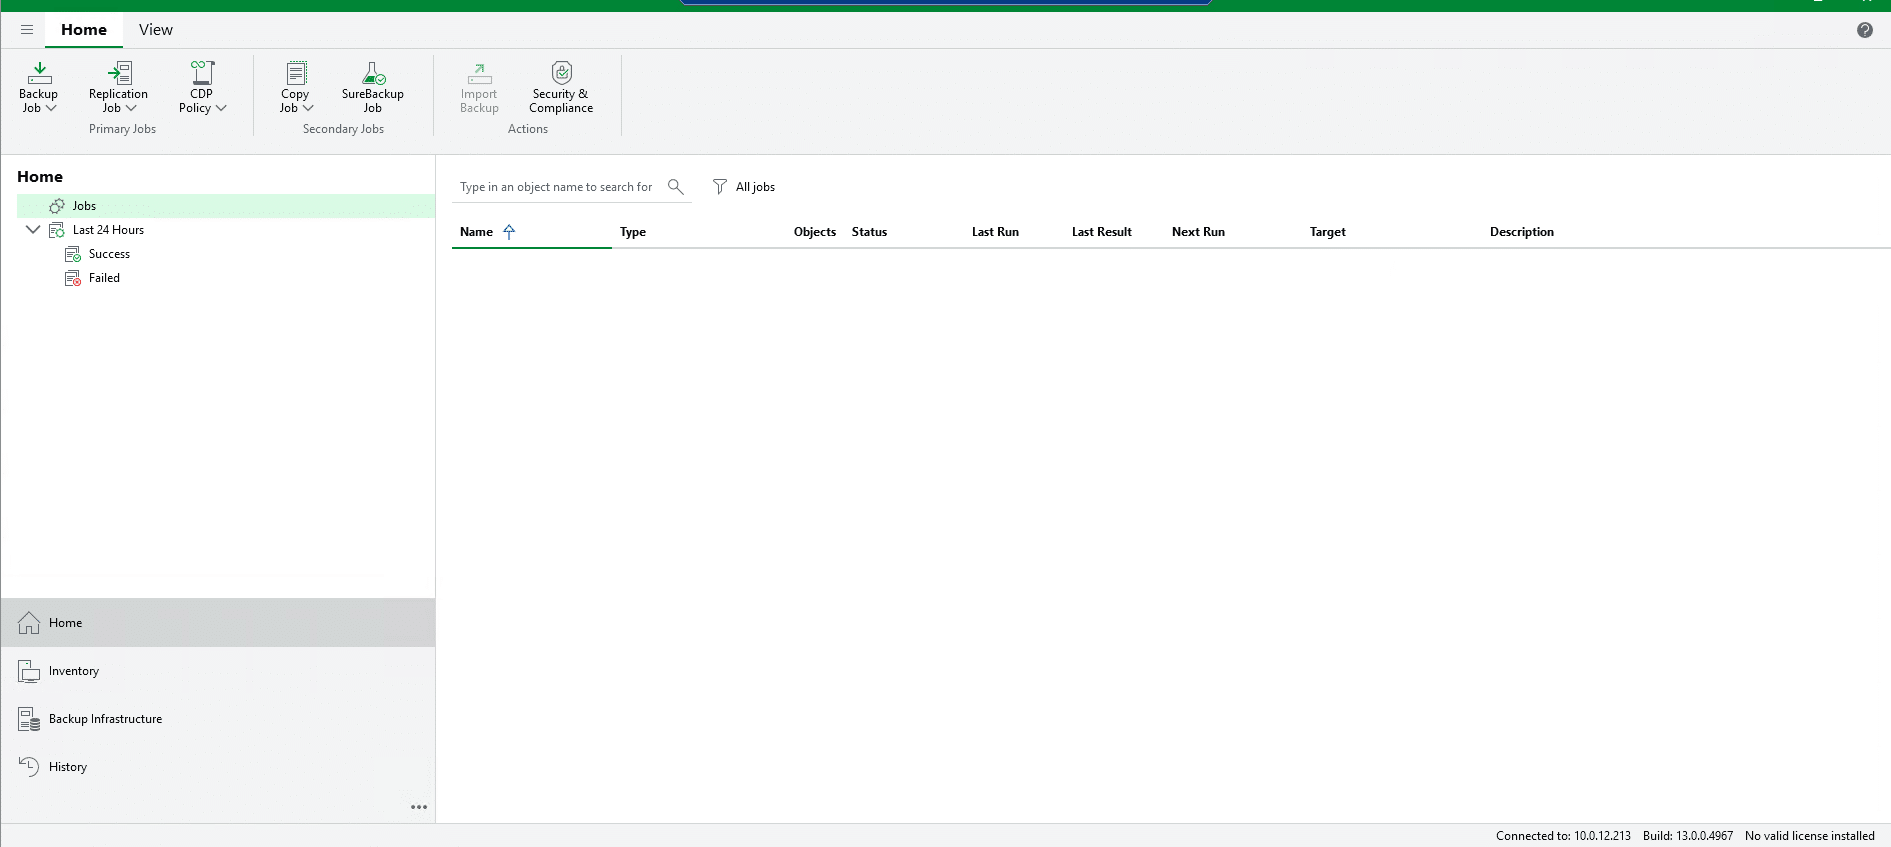1891x847 pixels.
Task: Launch the SureBackup Job wizard
Action: tap(372, 74)
